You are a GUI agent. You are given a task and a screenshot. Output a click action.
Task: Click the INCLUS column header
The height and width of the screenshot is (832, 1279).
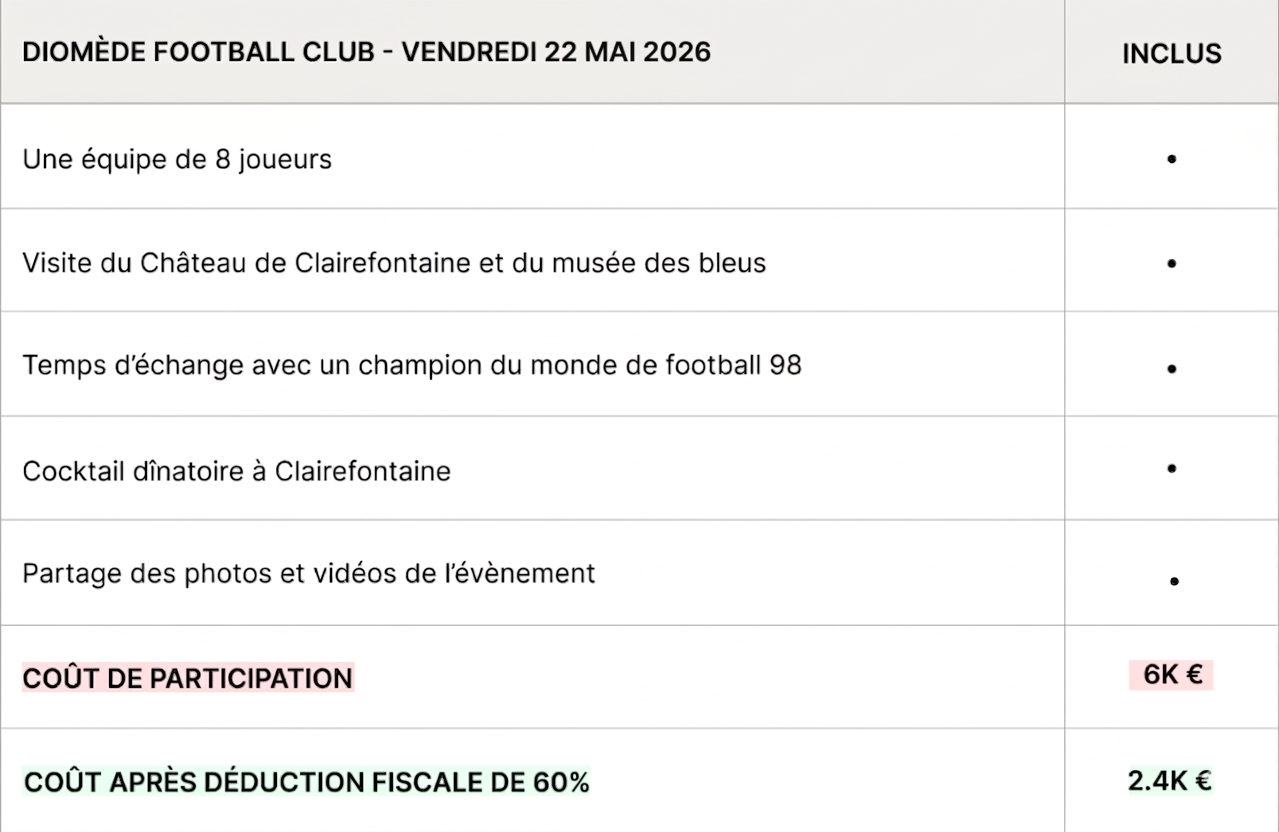(1171, 53)
